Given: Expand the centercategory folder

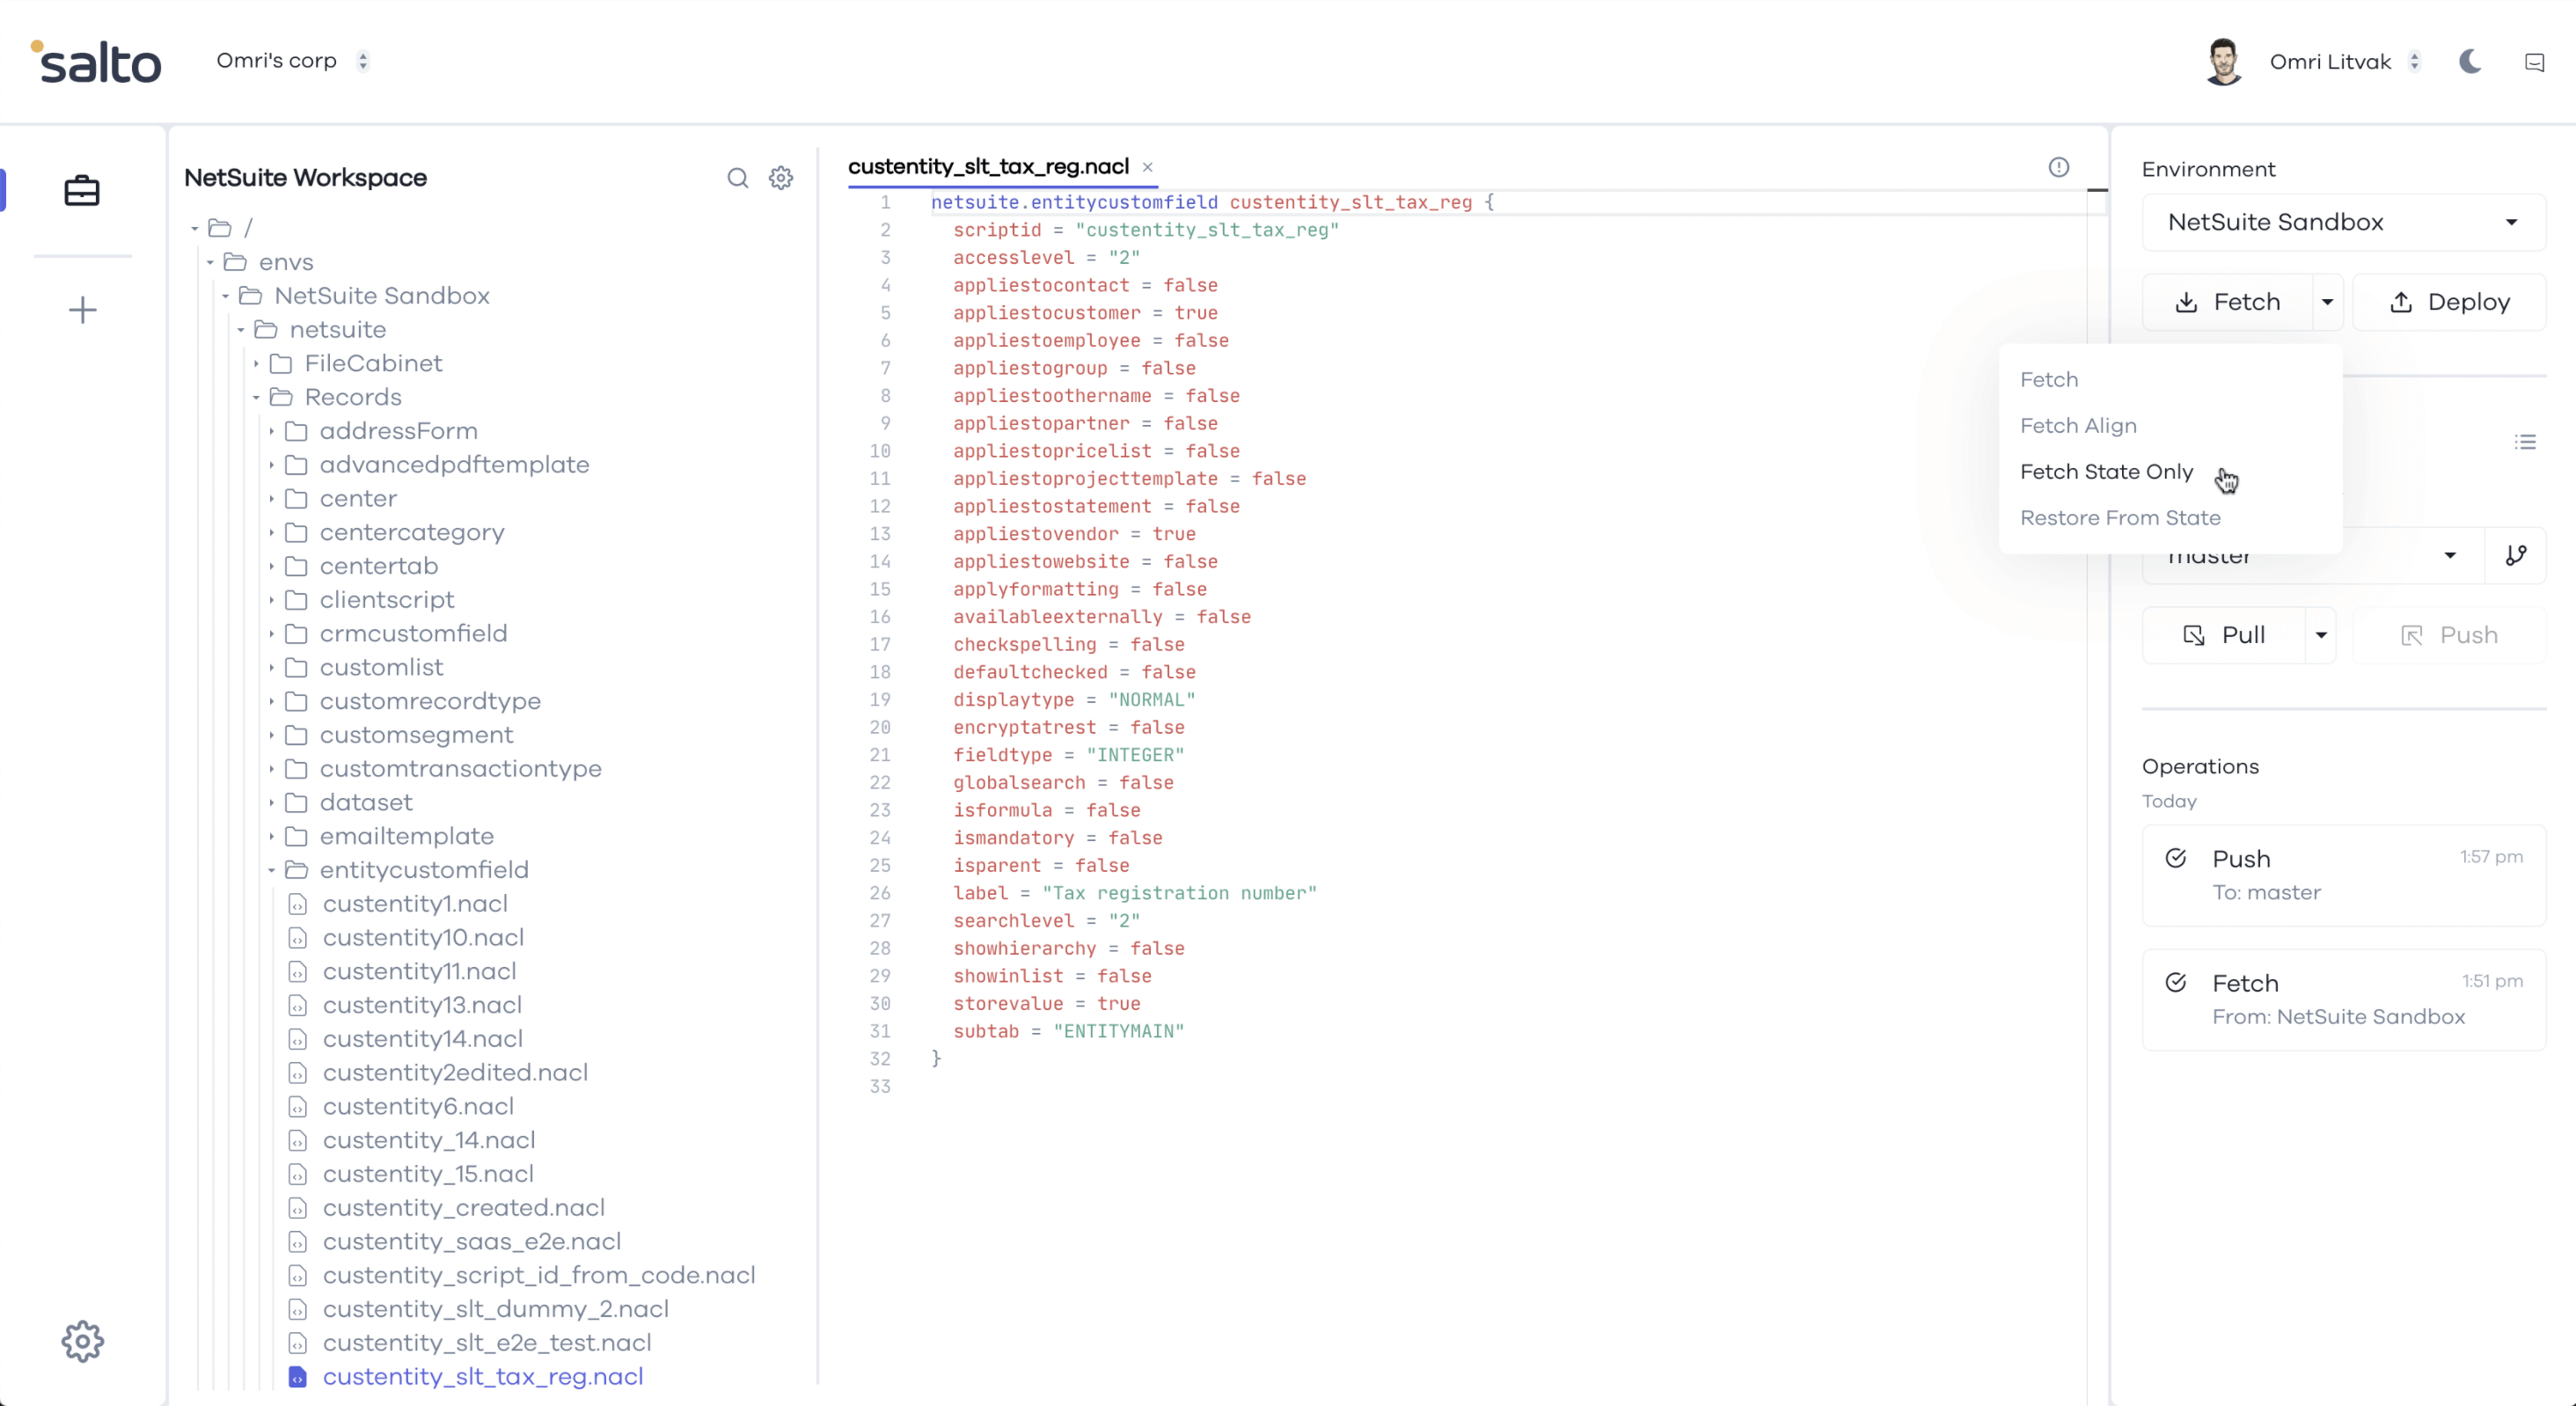Looking at the screenshot, I should (x=271, y=533).
